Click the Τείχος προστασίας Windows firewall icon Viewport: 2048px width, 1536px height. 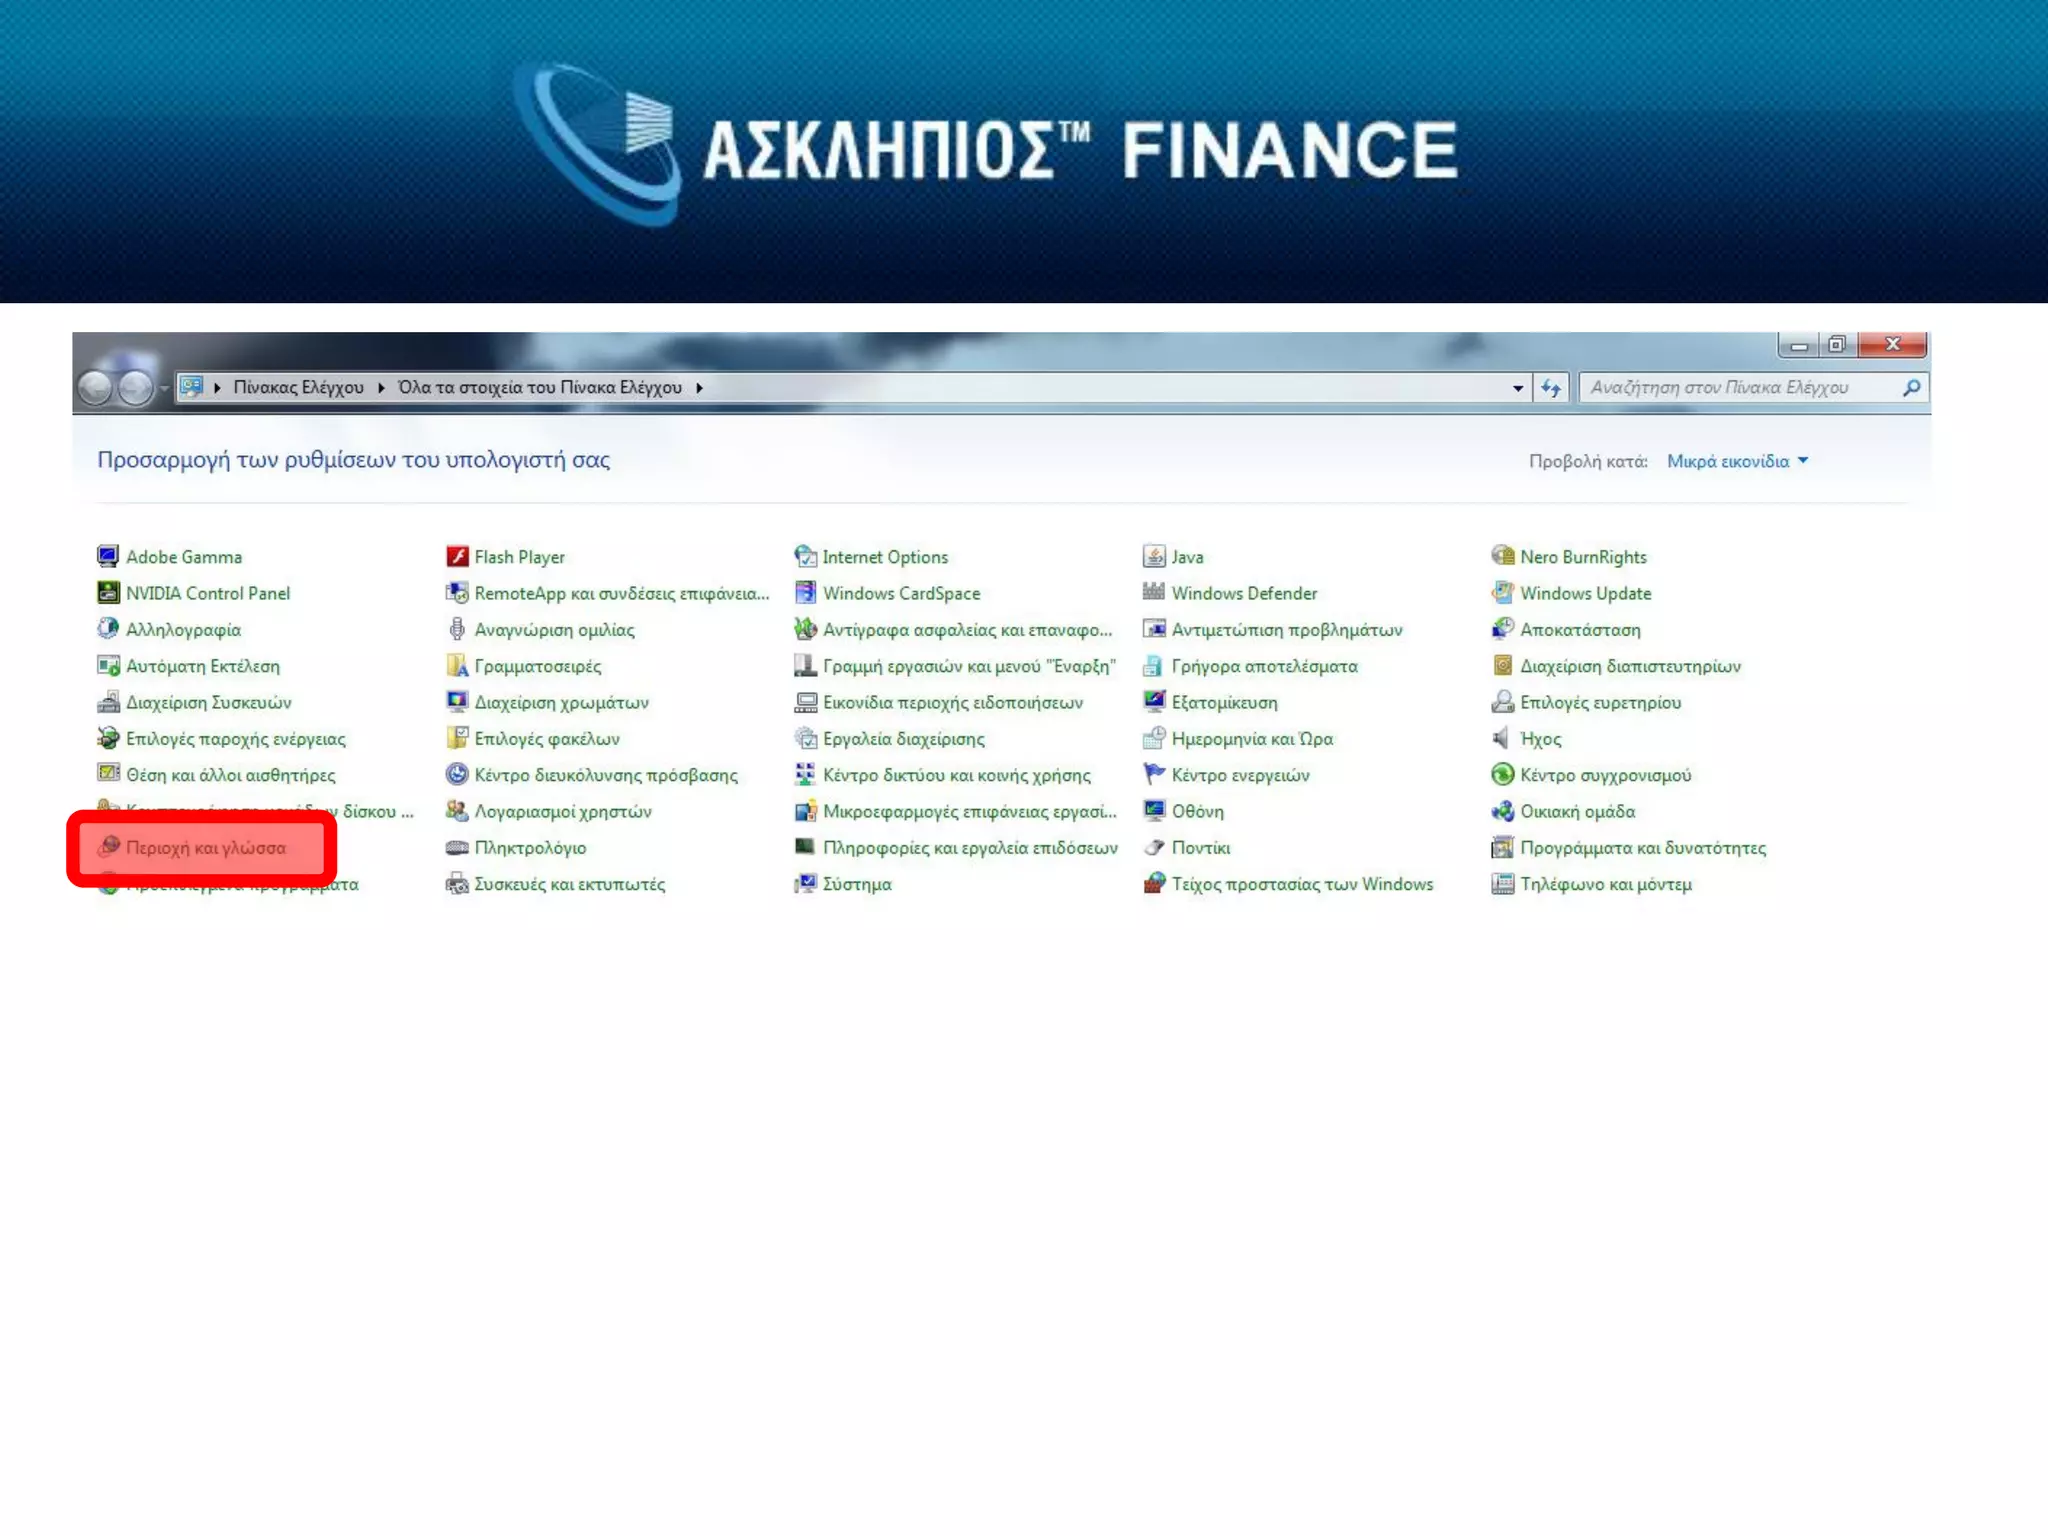1154,884
